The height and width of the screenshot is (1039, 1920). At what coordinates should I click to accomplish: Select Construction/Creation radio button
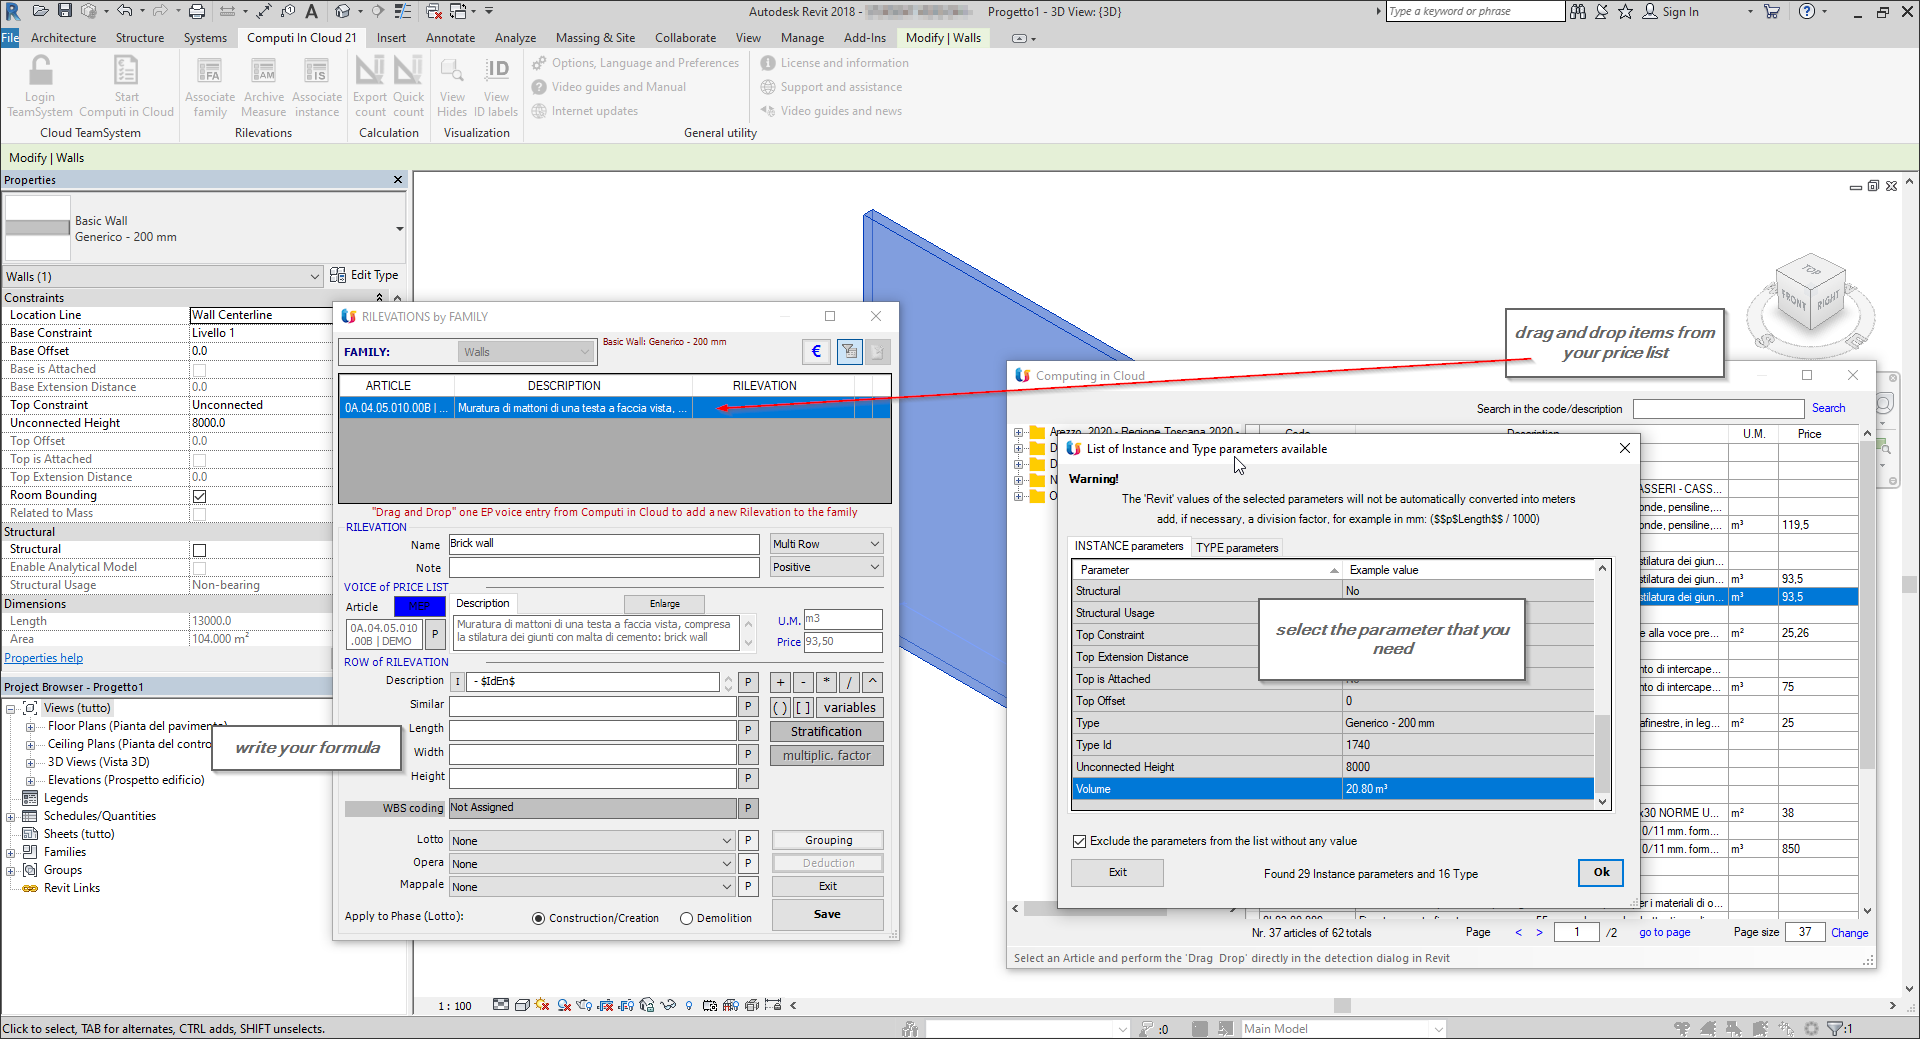coord(539,918)
